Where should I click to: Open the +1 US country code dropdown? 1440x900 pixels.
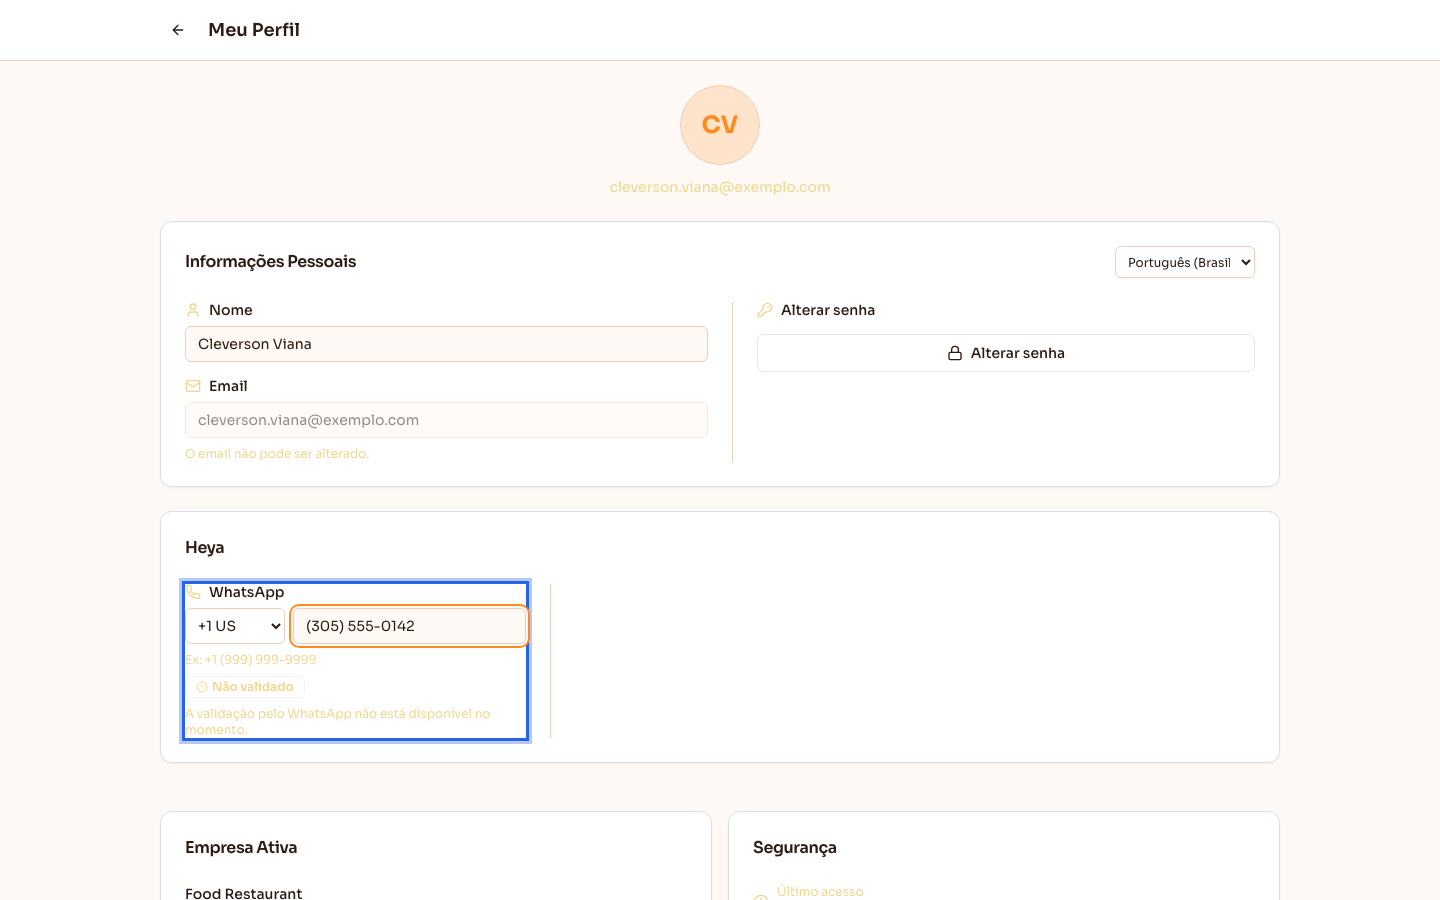(x=235, y=626)
